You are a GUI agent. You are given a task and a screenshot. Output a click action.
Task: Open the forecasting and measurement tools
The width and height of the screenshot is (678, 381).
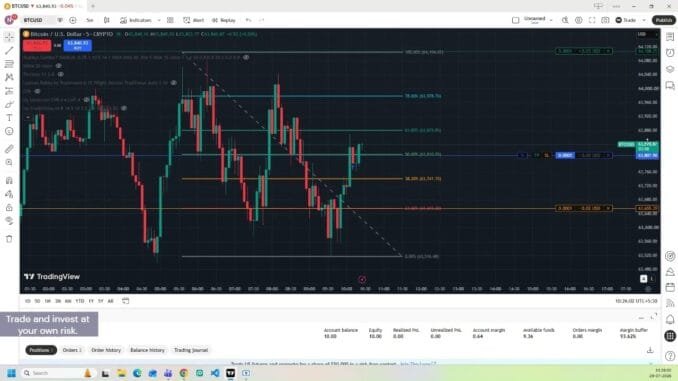coord(9,91)
